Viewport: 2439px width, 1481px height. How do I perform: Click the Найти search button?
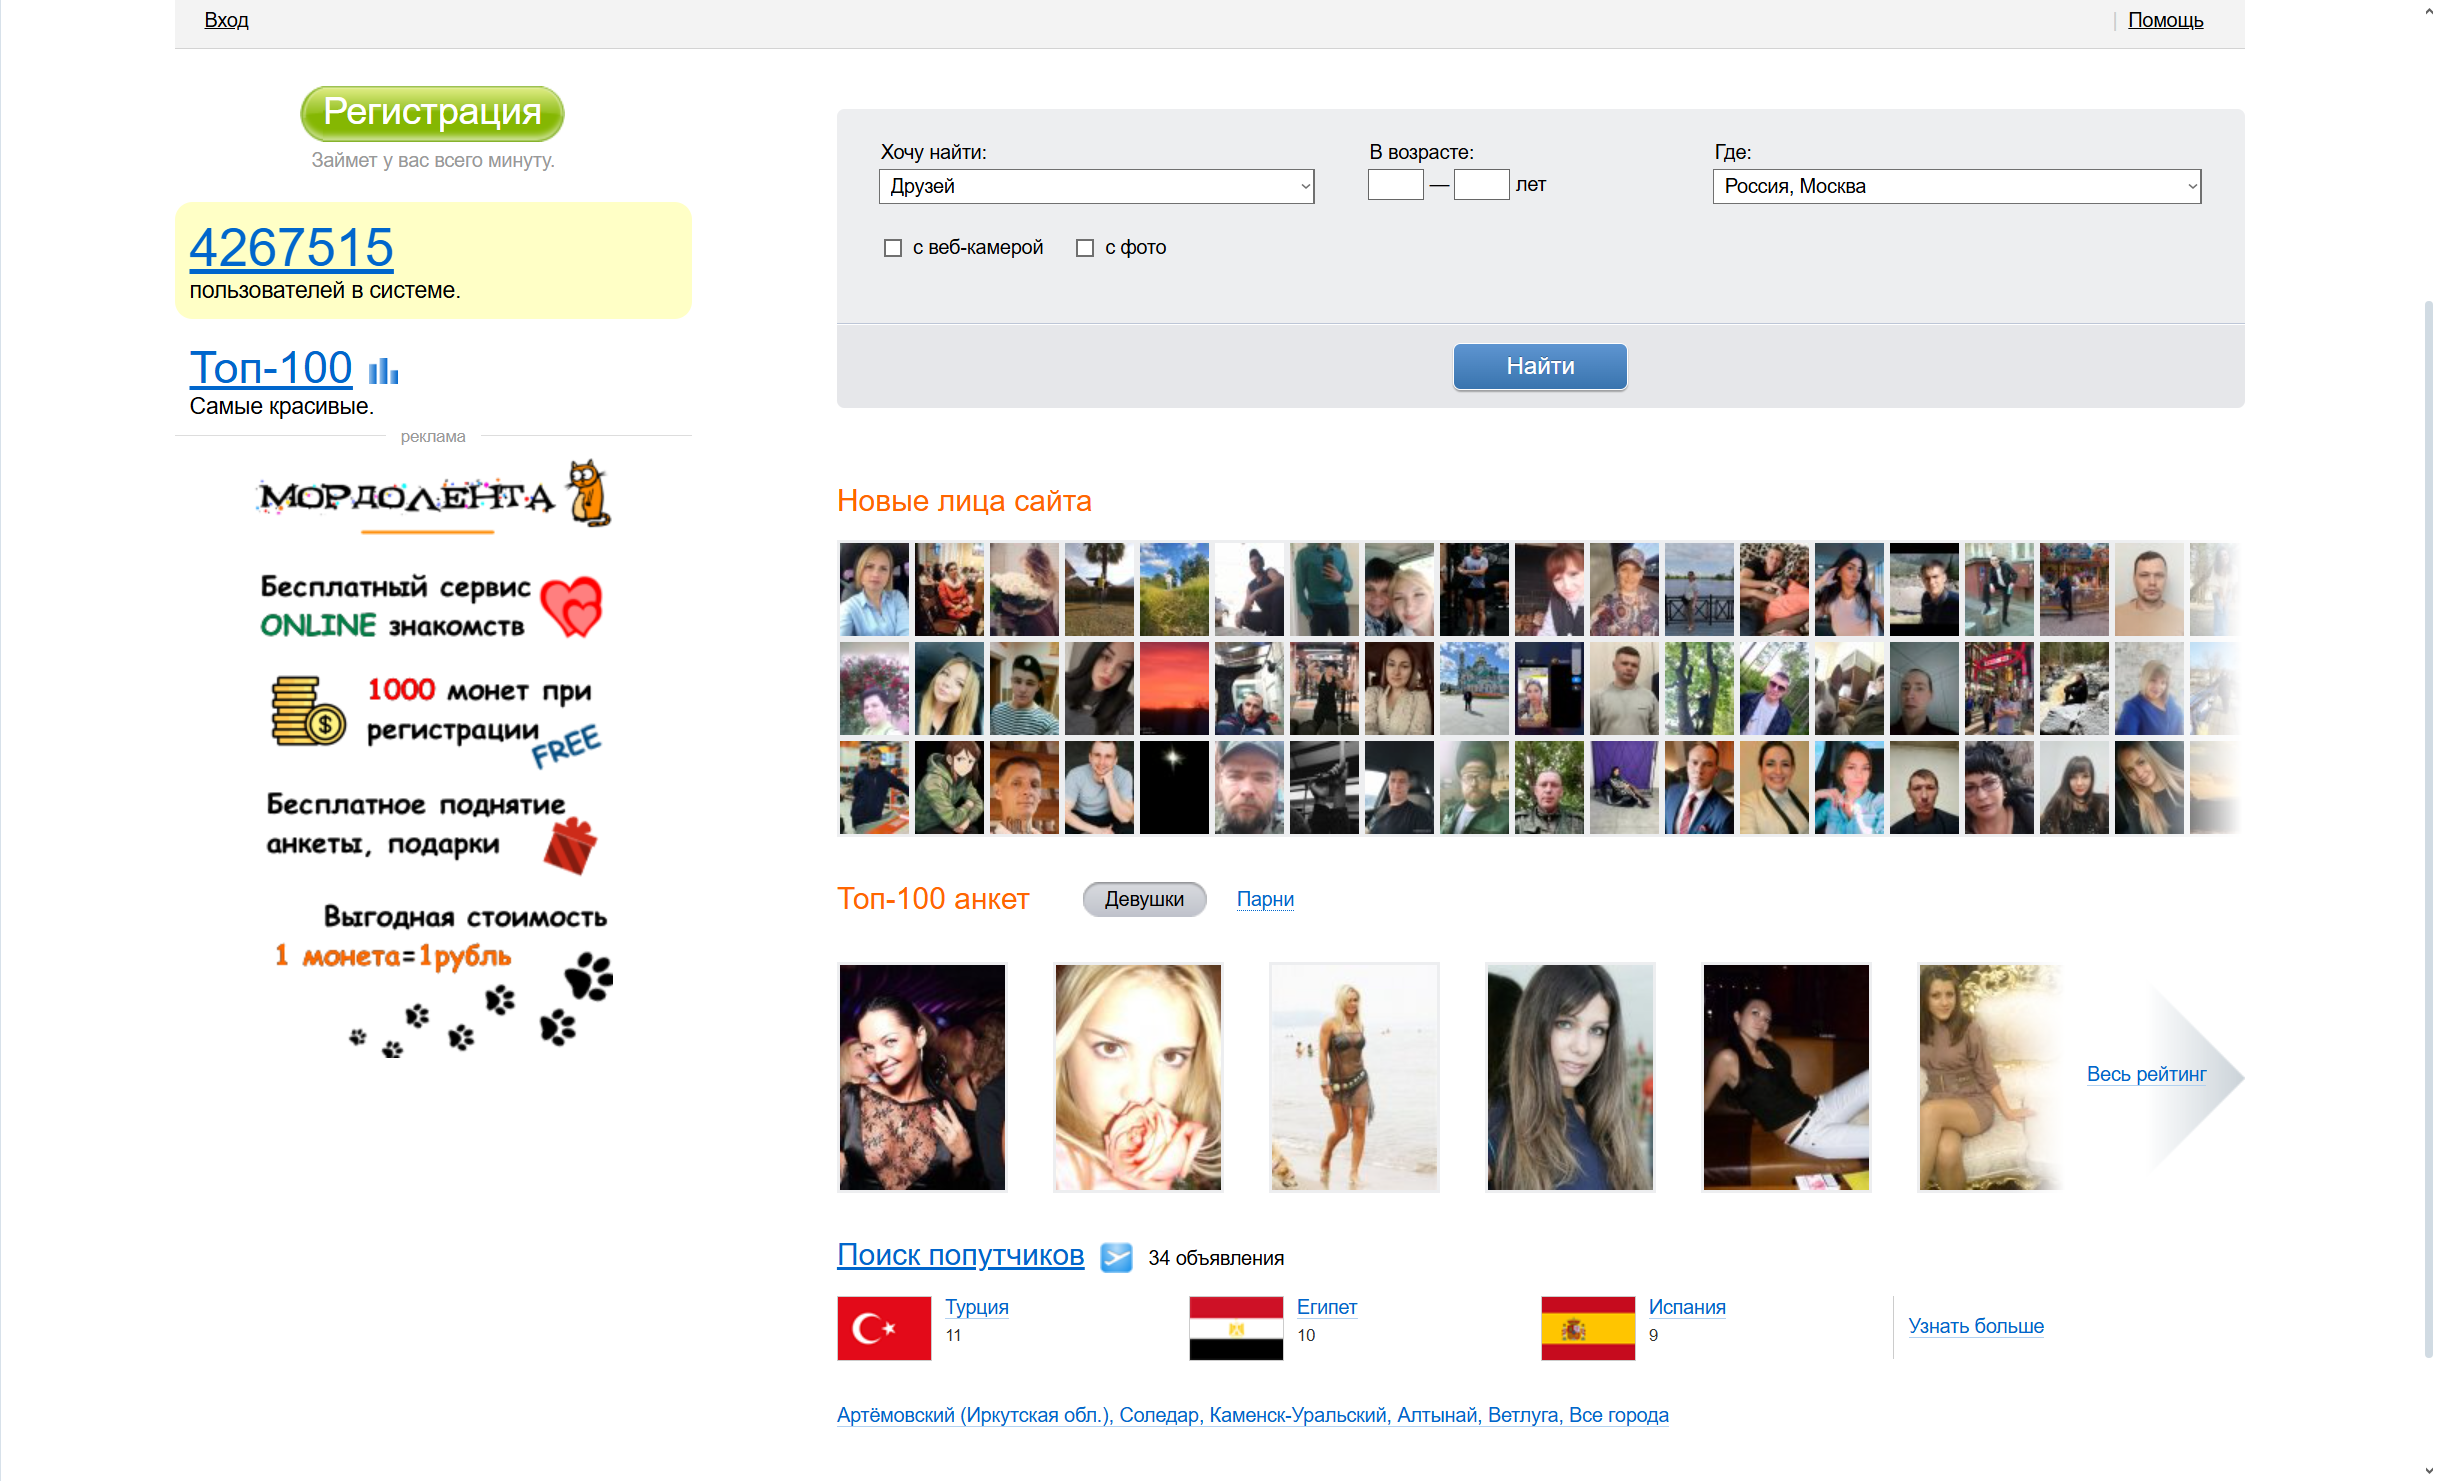1540,366
